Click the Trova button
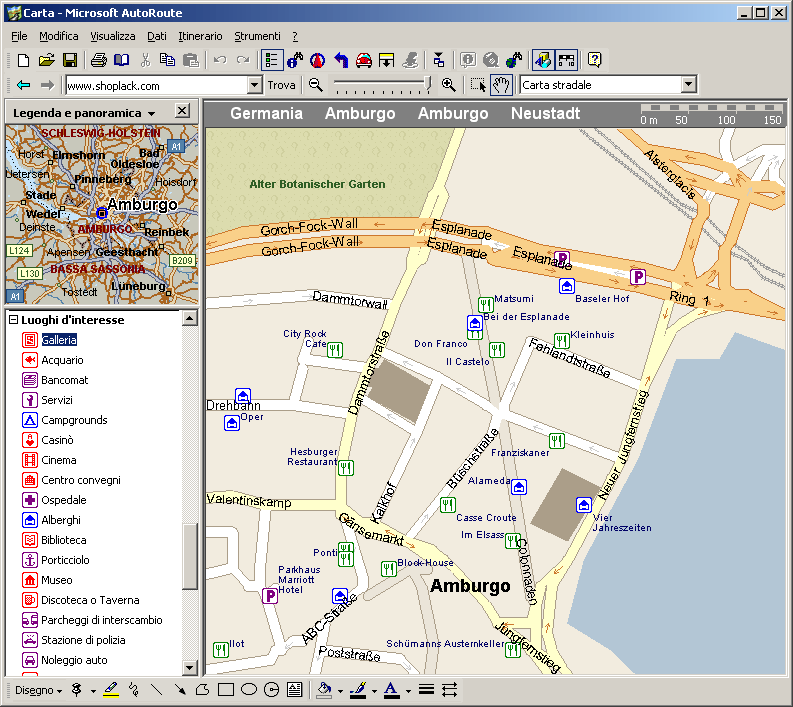Image resolution: width=793 pixels, height=707 pixels. [282, 85]
